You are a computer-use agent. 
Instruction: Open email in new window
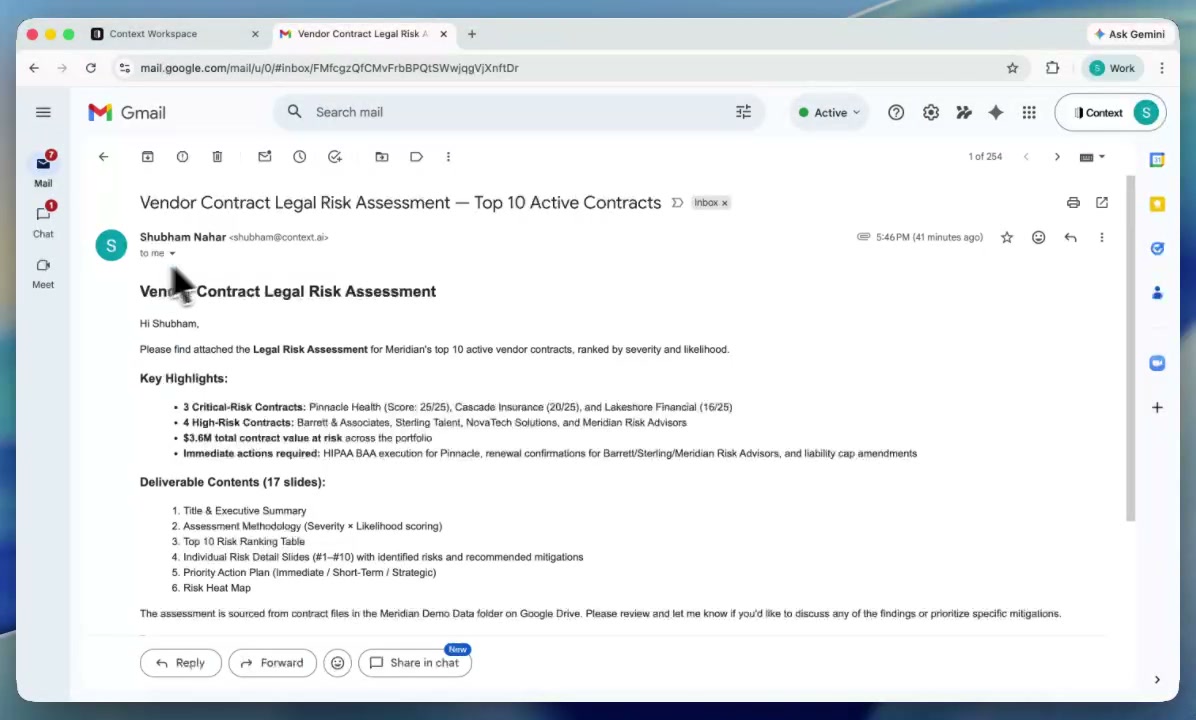[x=1102, y=203]
